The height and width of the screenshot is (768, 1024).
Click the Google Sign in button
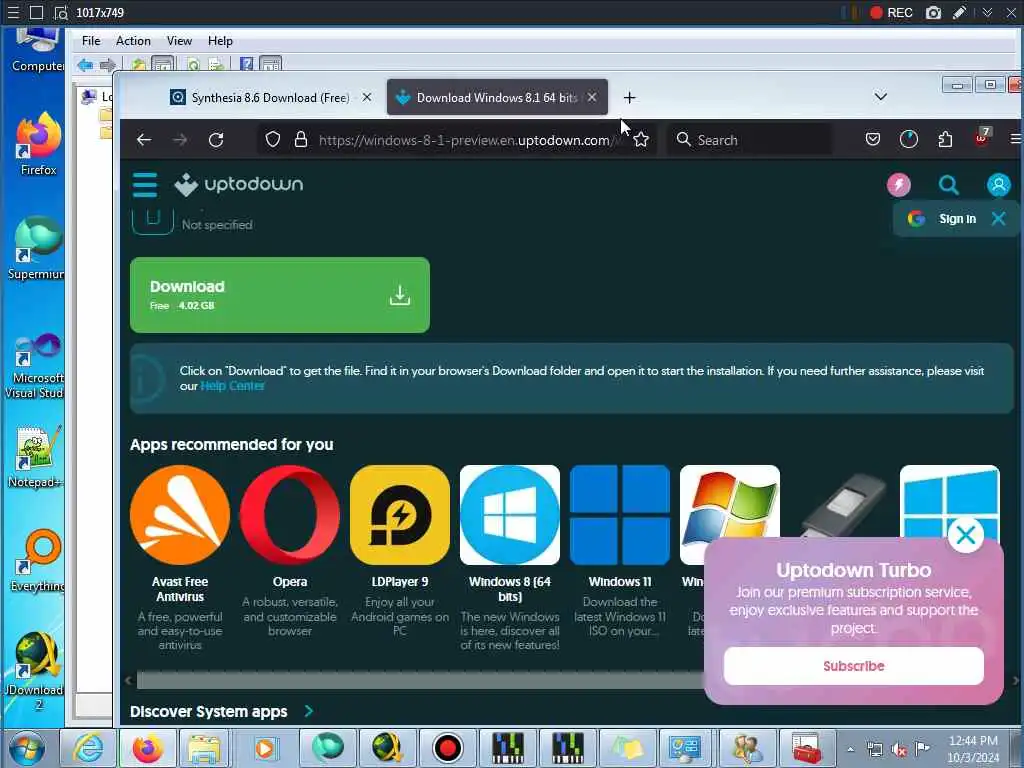click(942, 219)
